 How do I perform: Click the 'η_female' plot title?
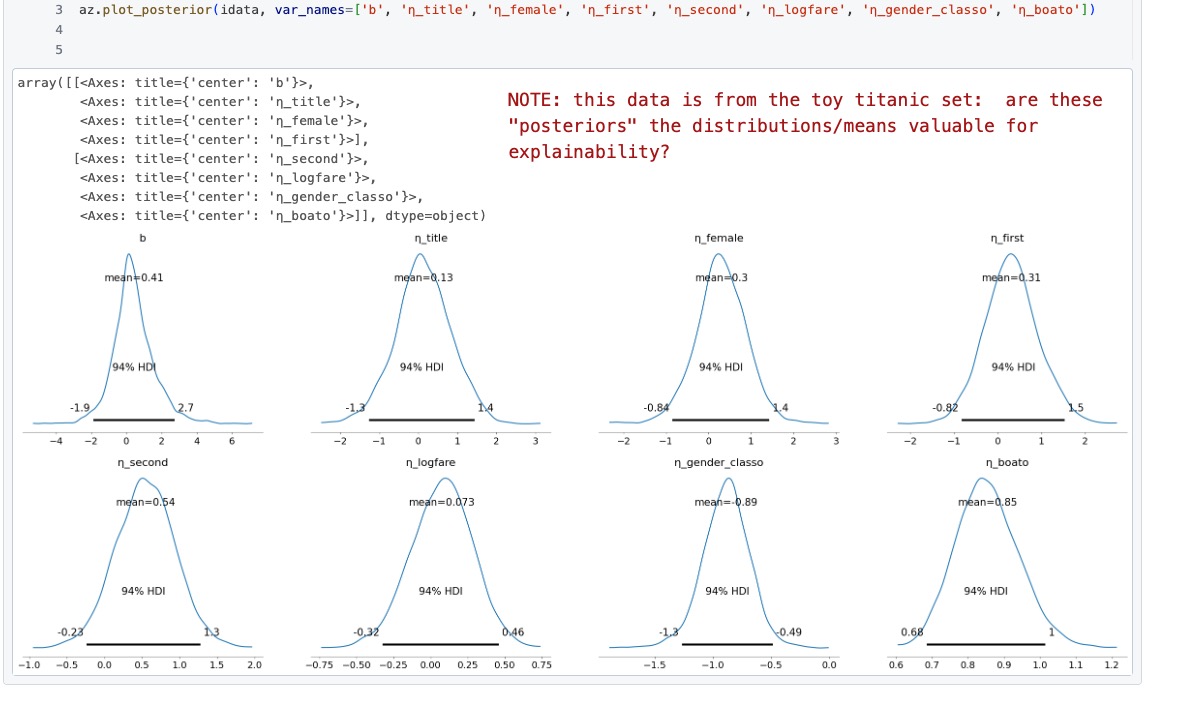pyautogui.click(x=719, y=239)
